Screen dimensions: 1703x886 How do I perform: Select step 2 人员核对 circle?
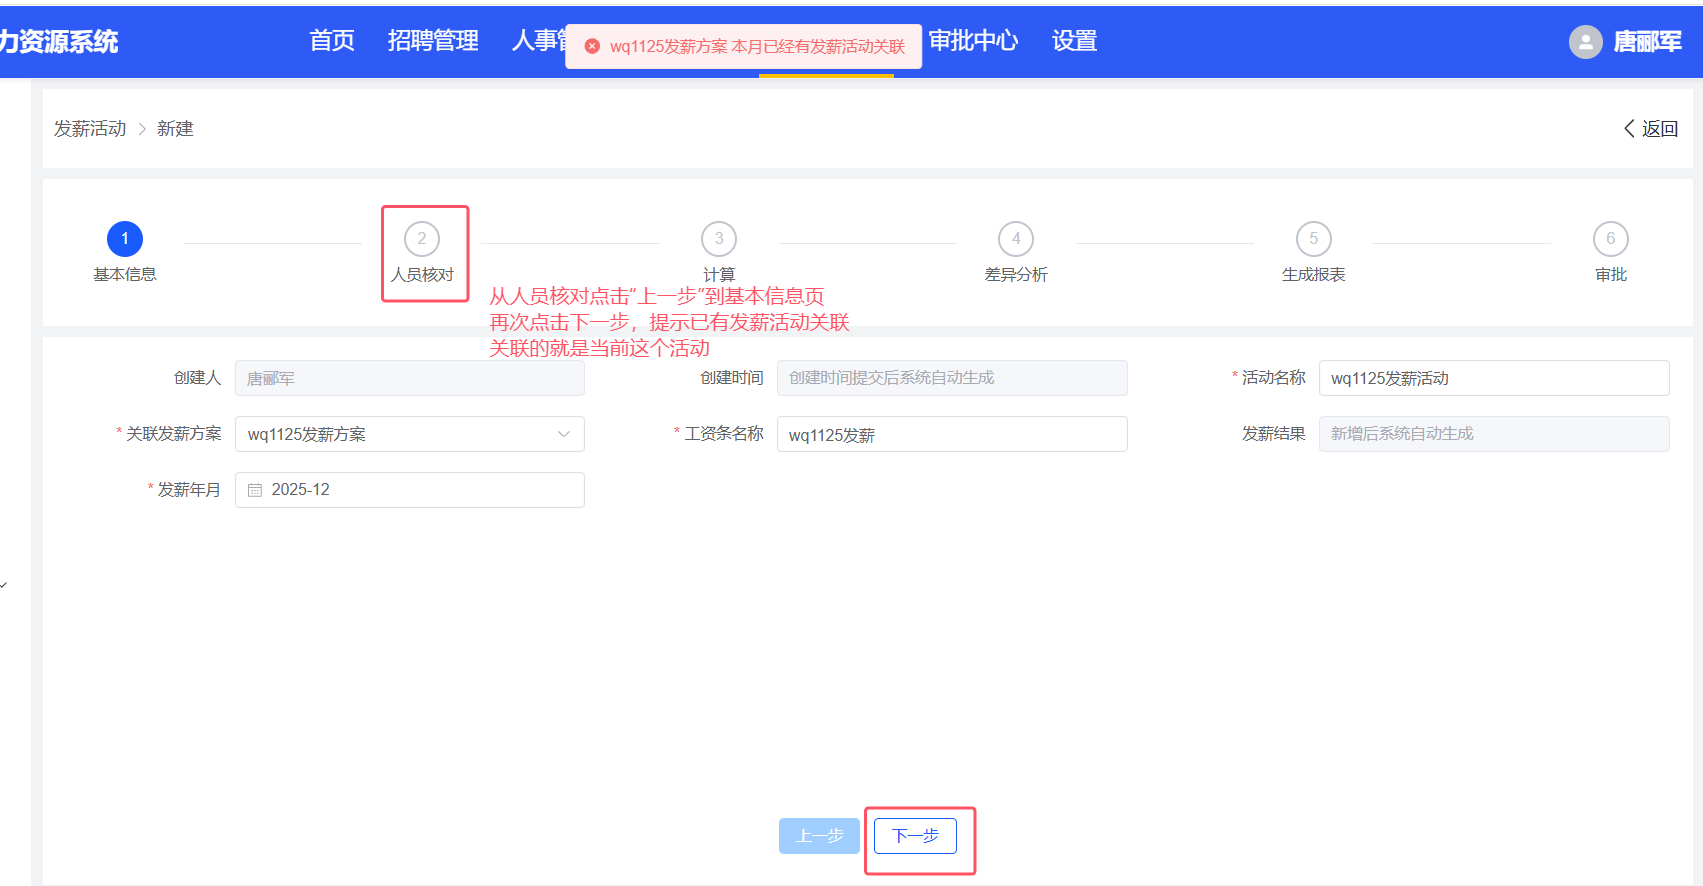click(x=422, y=239)
